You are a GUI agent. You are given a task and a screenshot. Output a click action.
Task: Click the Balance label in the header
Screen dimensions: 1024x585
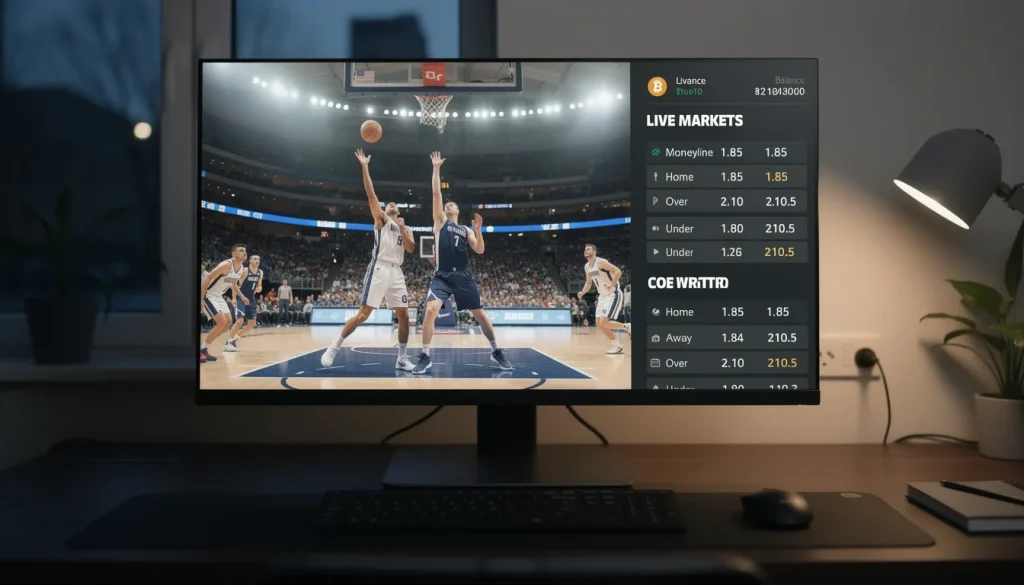coord(790,80)
